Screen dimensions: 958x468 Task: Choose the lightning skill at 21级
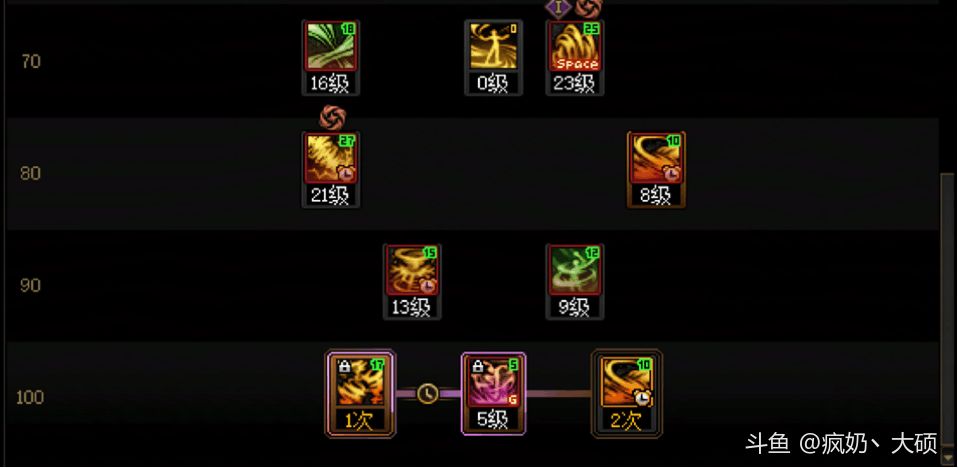(331, 158)
